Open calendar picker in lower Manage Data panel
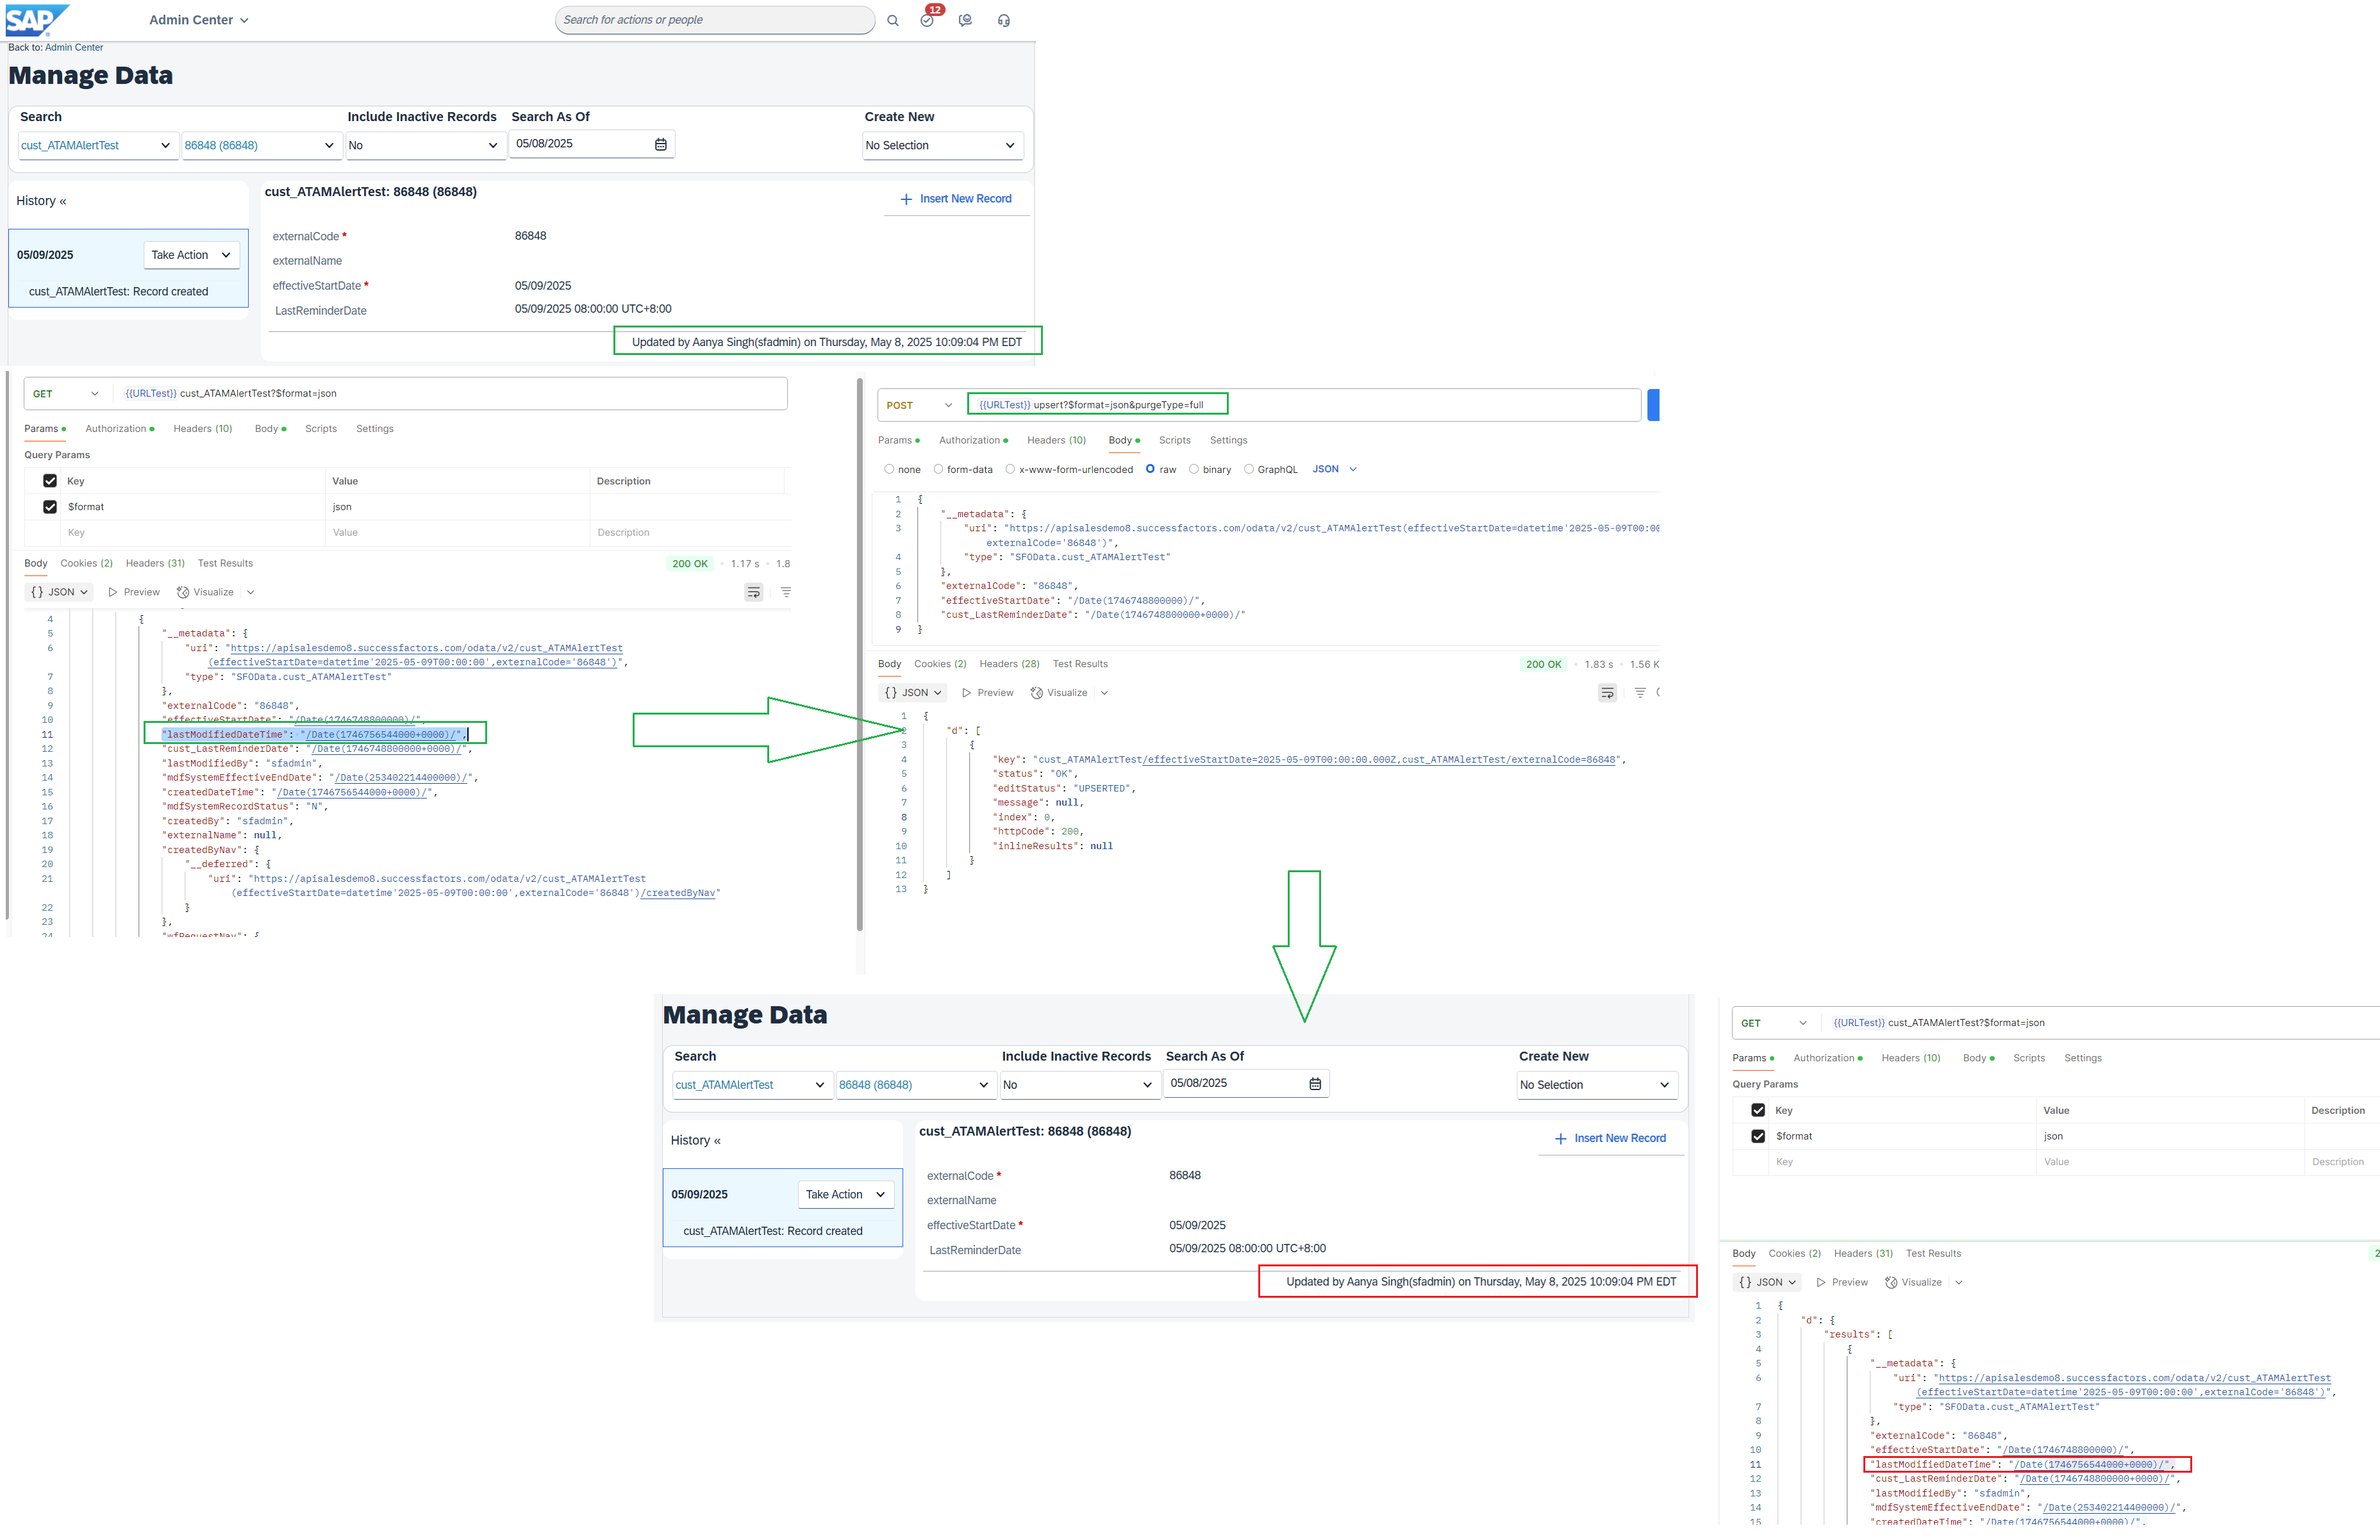The height and width of the screenshot is (1540, 2380). point(1315,1084)
